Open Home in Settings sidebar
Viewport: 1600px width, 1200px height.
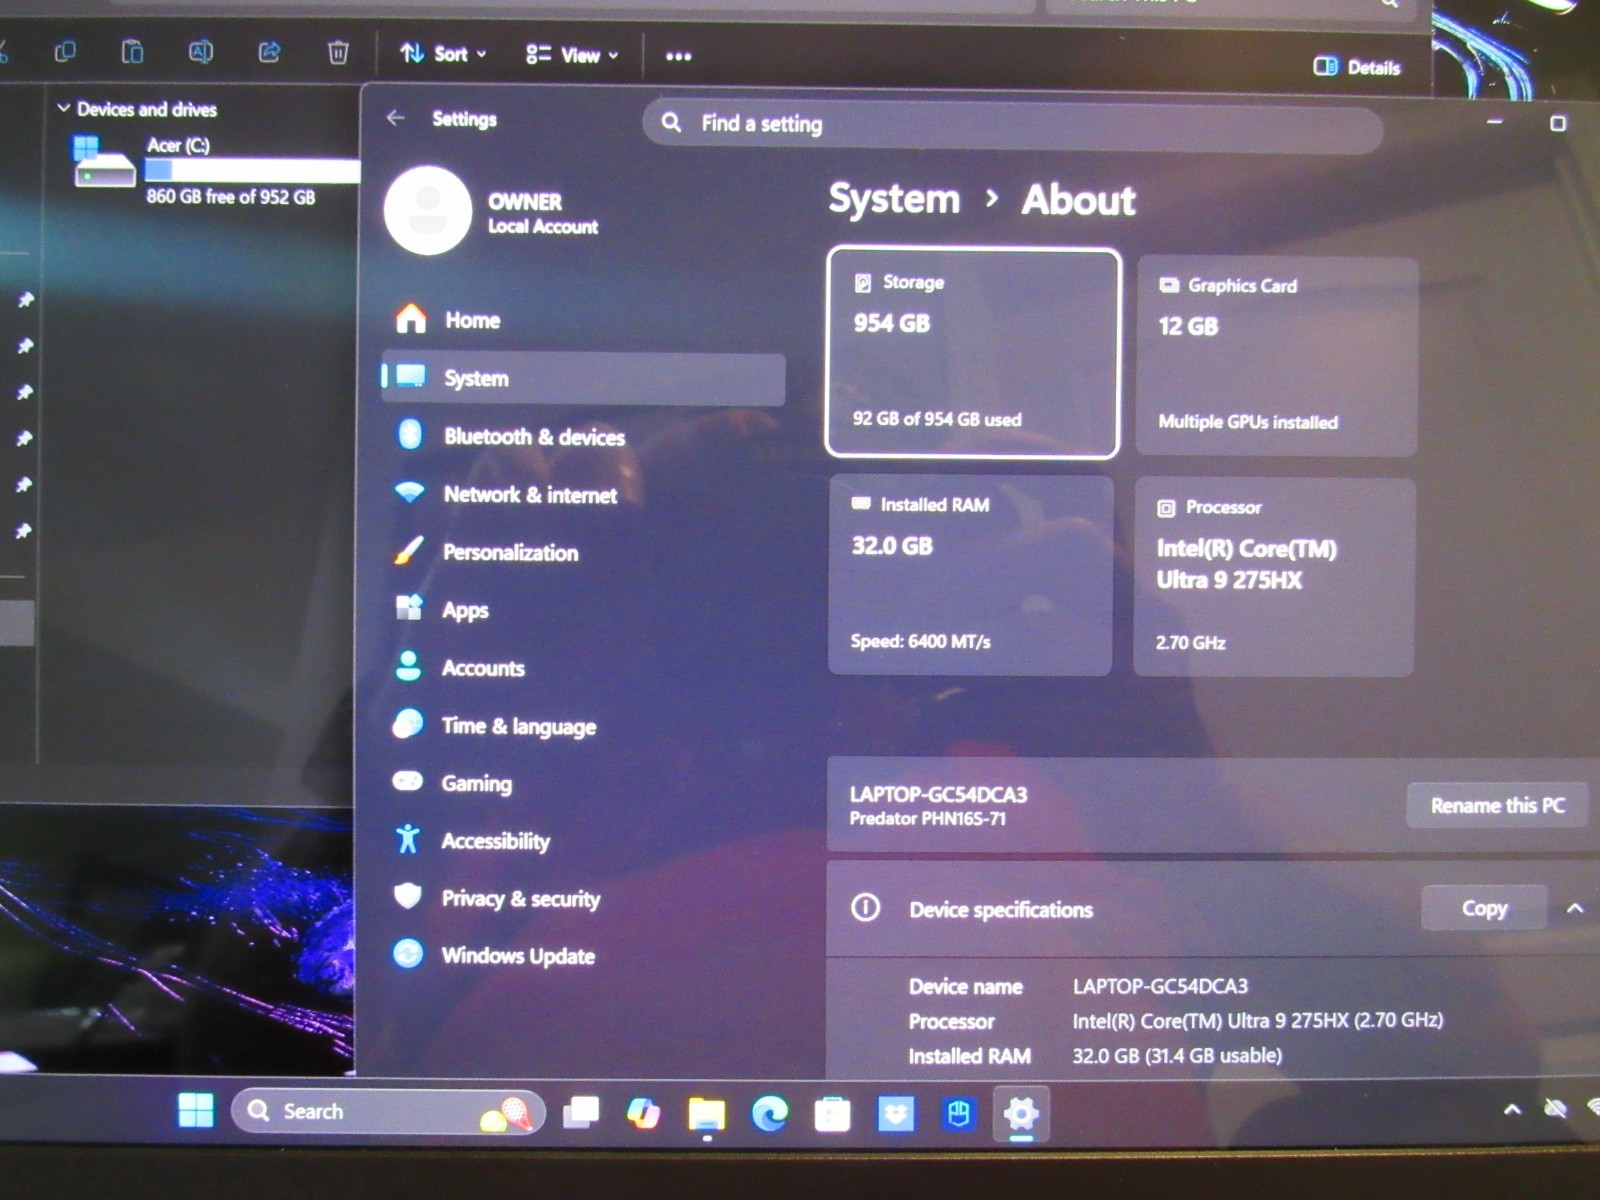(583, 320)
